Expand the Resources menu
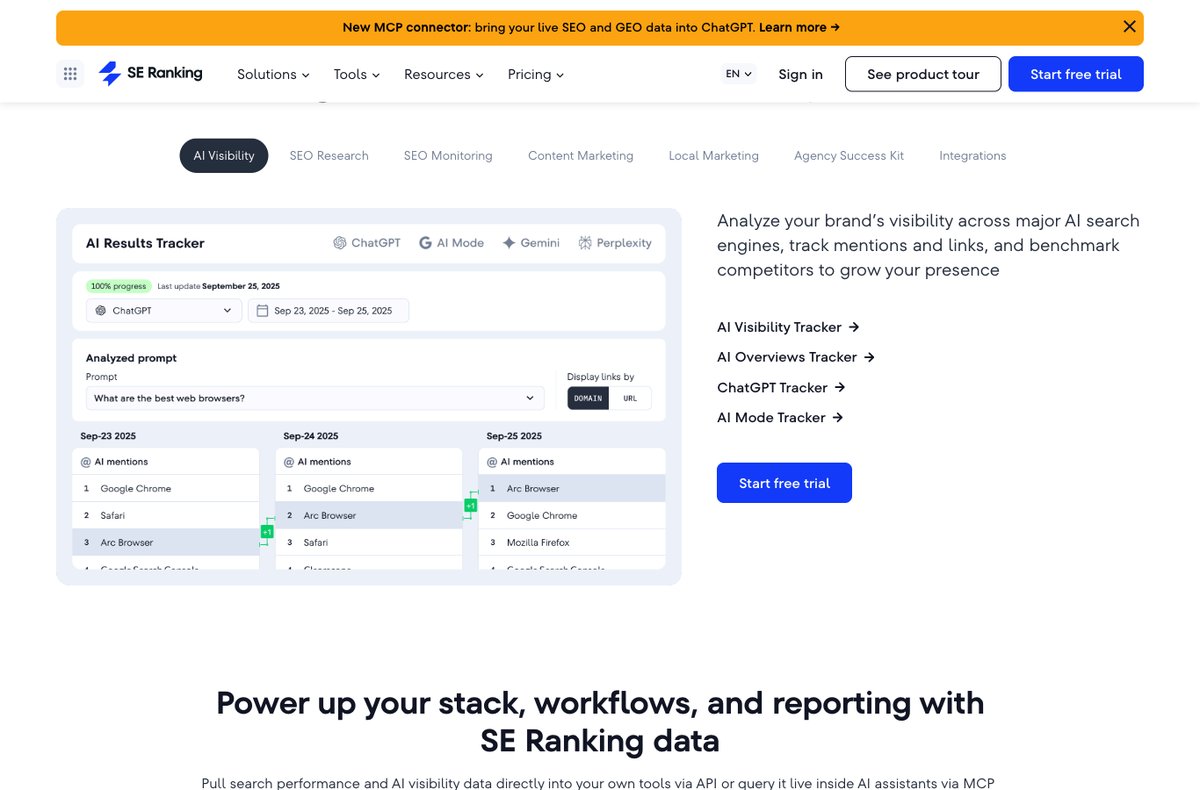 (x=444, y=74)
